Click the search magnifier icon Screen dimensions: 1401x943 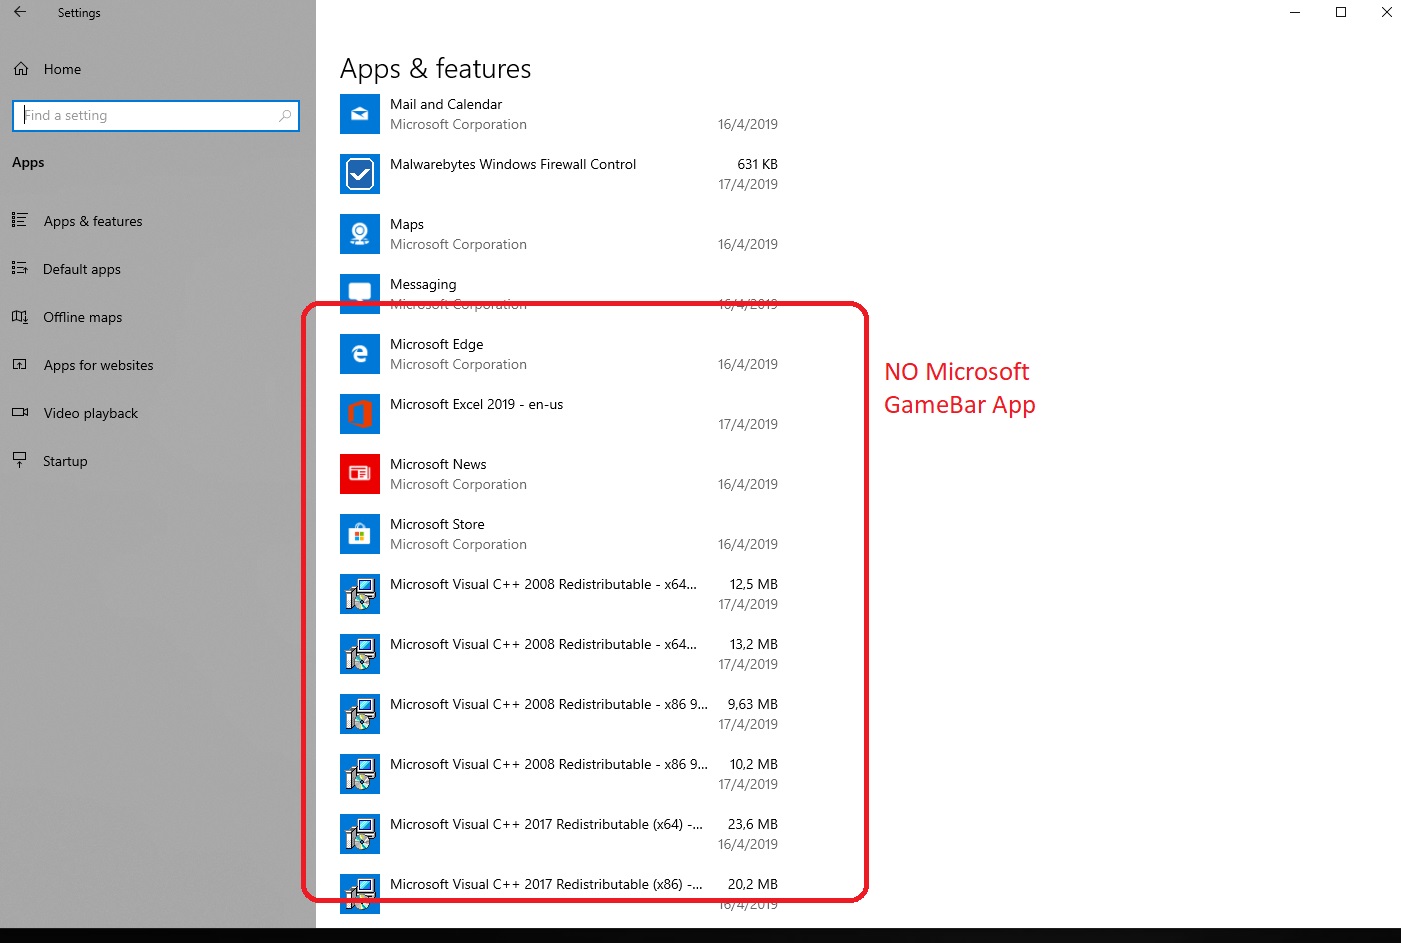pyautogui.click(x=285, y=115)
